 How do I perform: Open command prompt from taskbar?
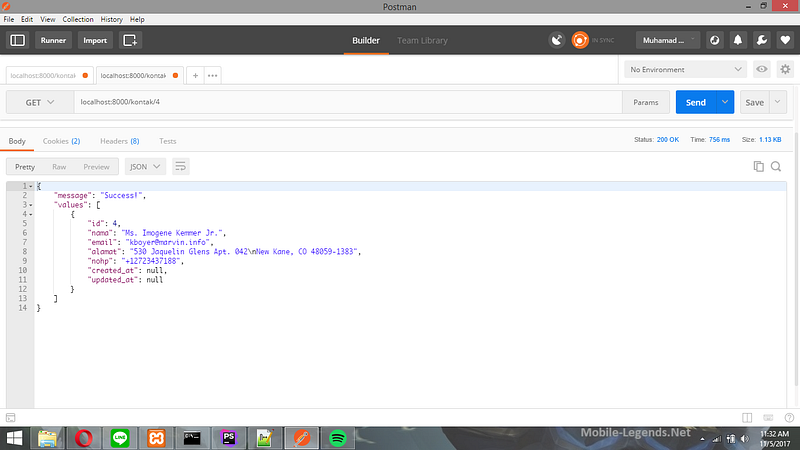[x=192, y=438]
